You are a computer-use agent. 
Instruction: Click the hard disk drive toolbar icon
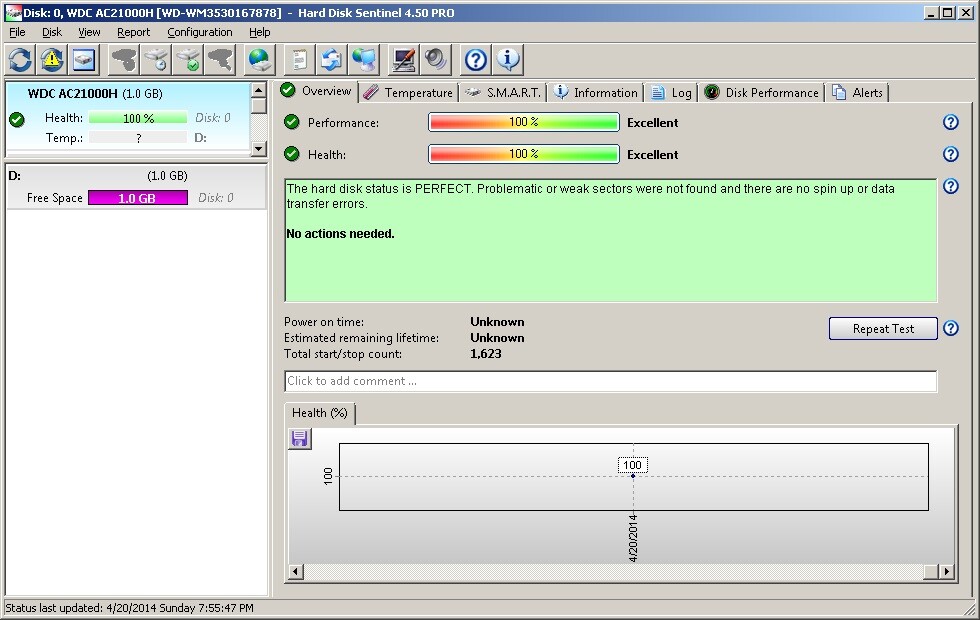point(84,60)
